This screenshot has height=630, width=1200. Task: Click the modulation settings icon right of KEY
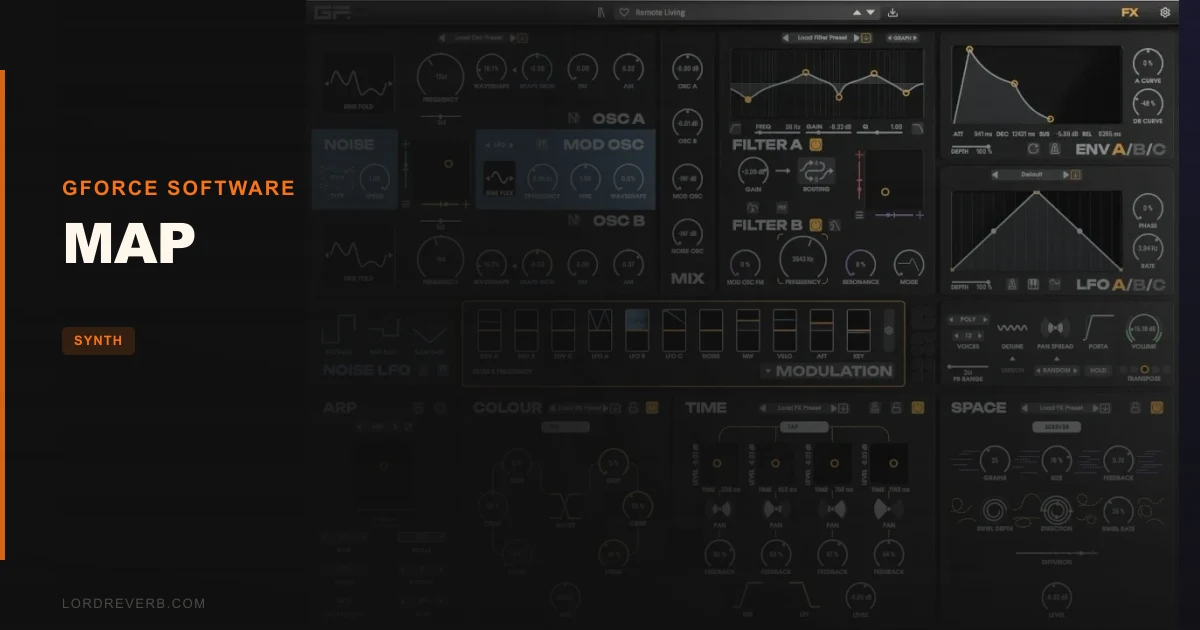(890, 330)
